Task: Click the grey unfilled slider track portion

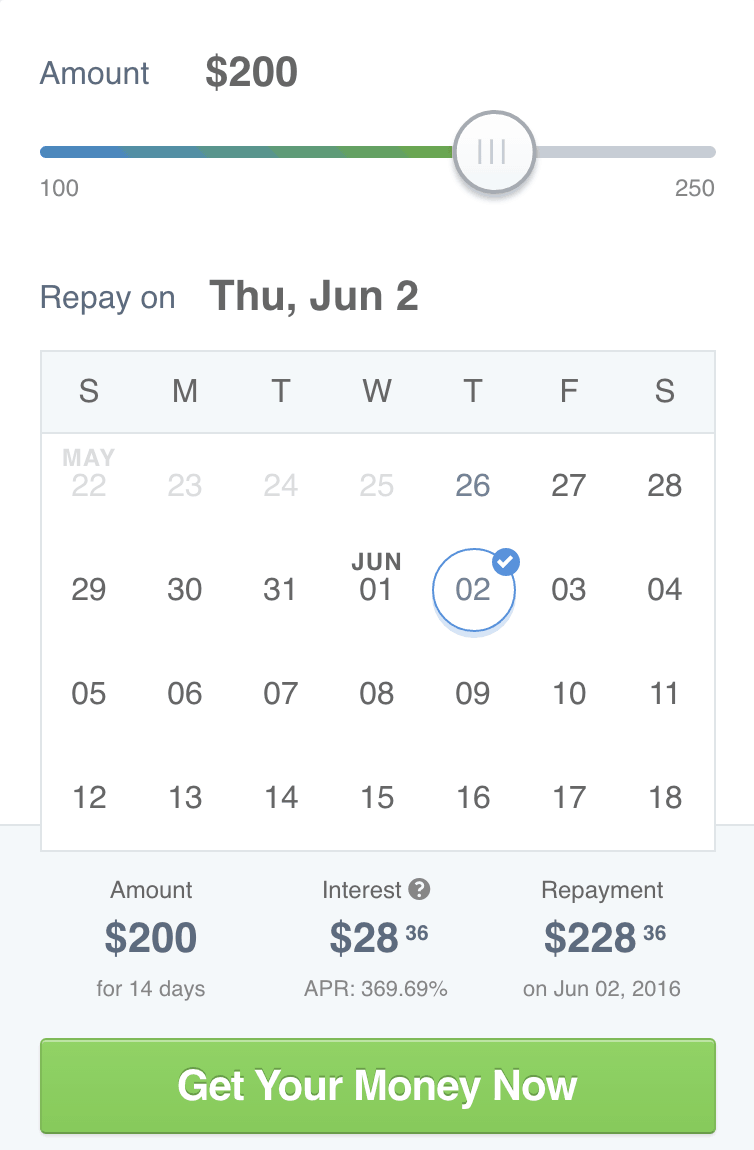Action: 626,152
